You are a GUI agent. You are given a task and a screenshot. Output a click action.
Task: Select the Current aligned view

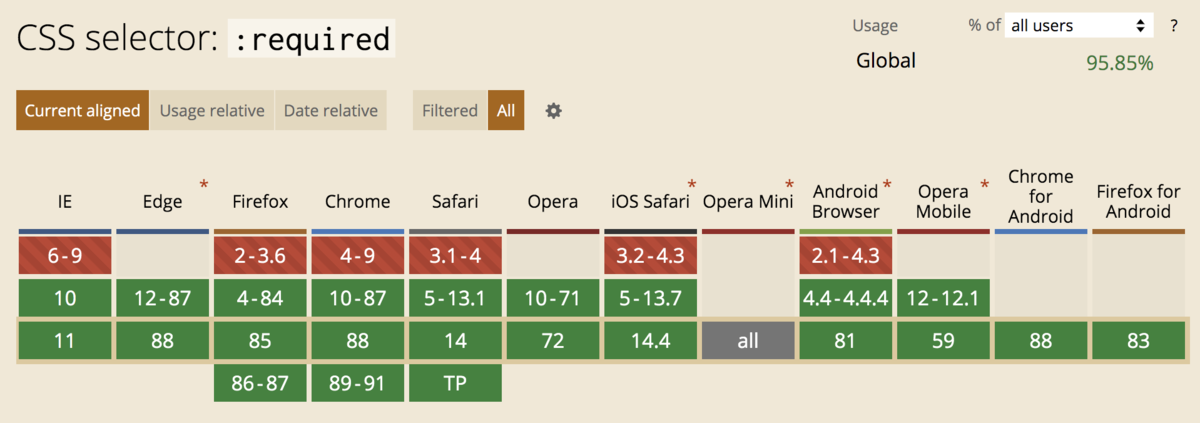click(x=82, y=110)
